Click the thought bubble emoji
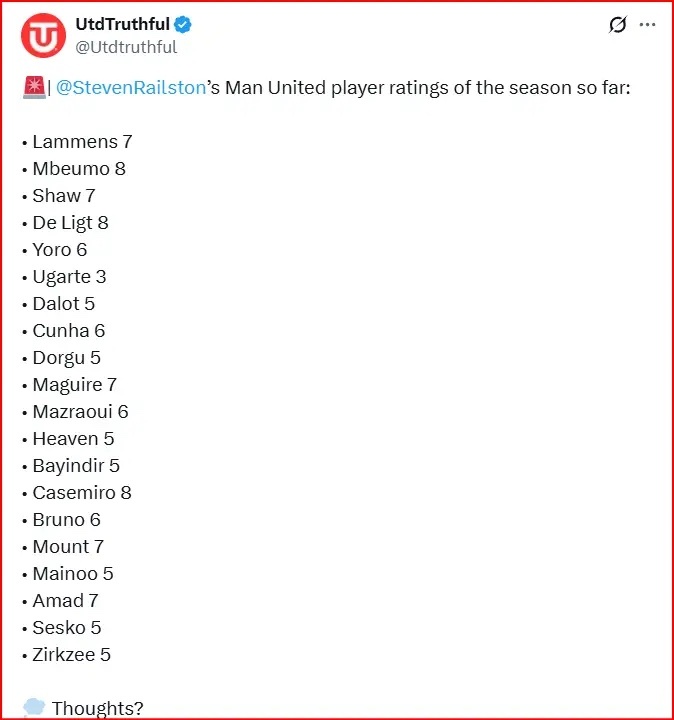The width and height of the screenshot is (674, 720). pos(34,707)
